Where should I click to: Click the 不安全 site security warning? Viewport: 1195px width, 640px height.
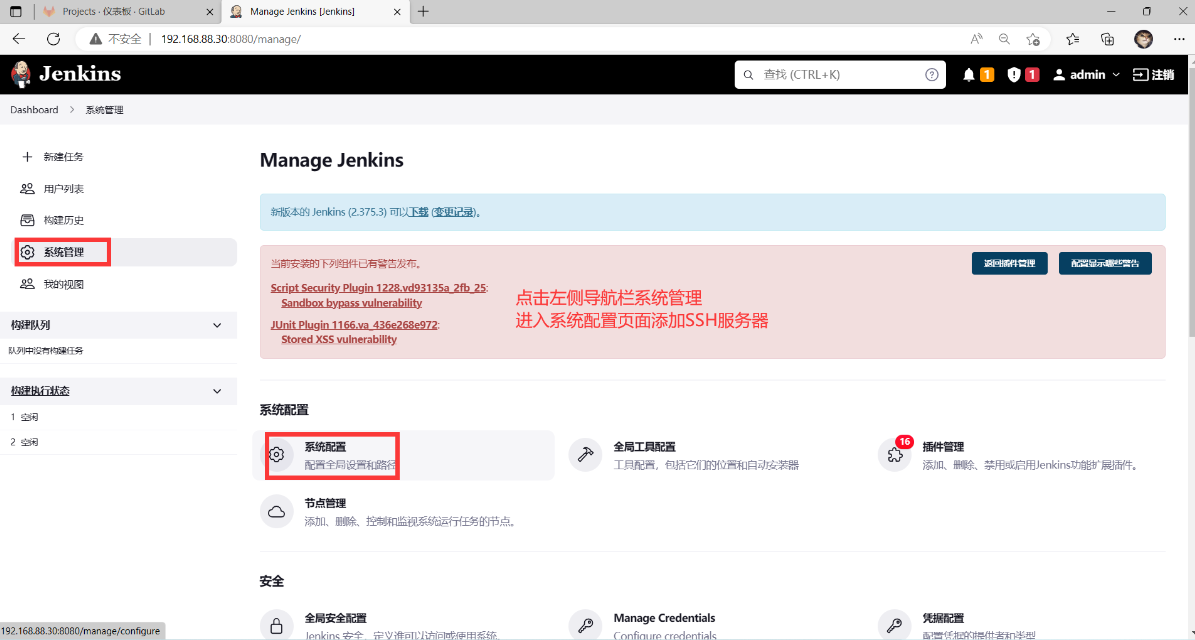[115, 39]
